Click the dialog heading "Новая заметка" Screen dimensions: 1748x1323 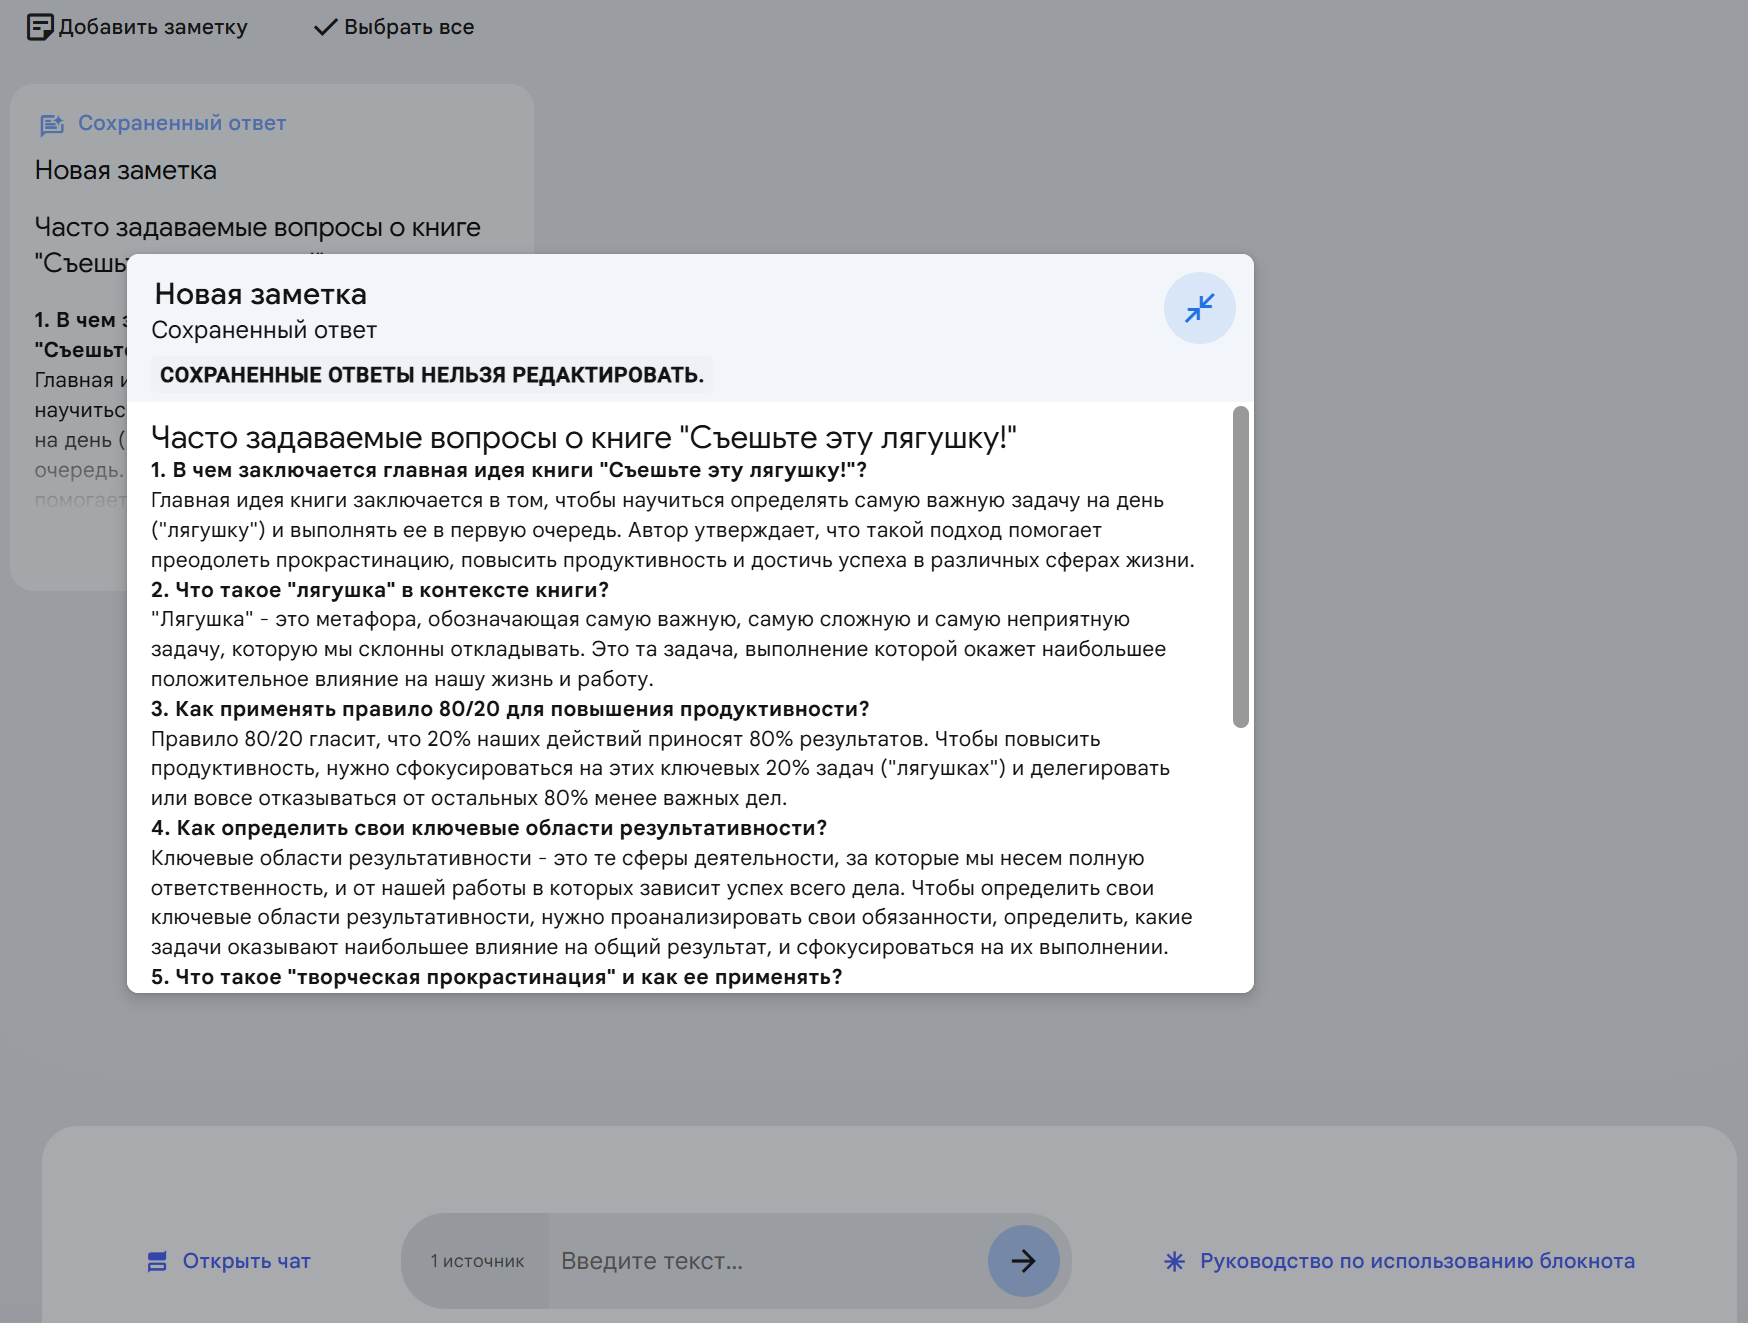(x=261, y=294)
